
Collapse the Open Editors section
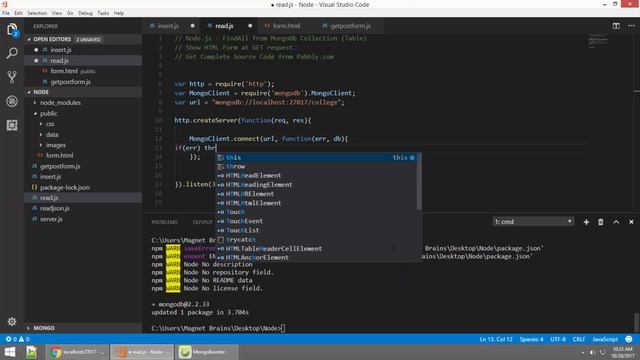(83, 39)
